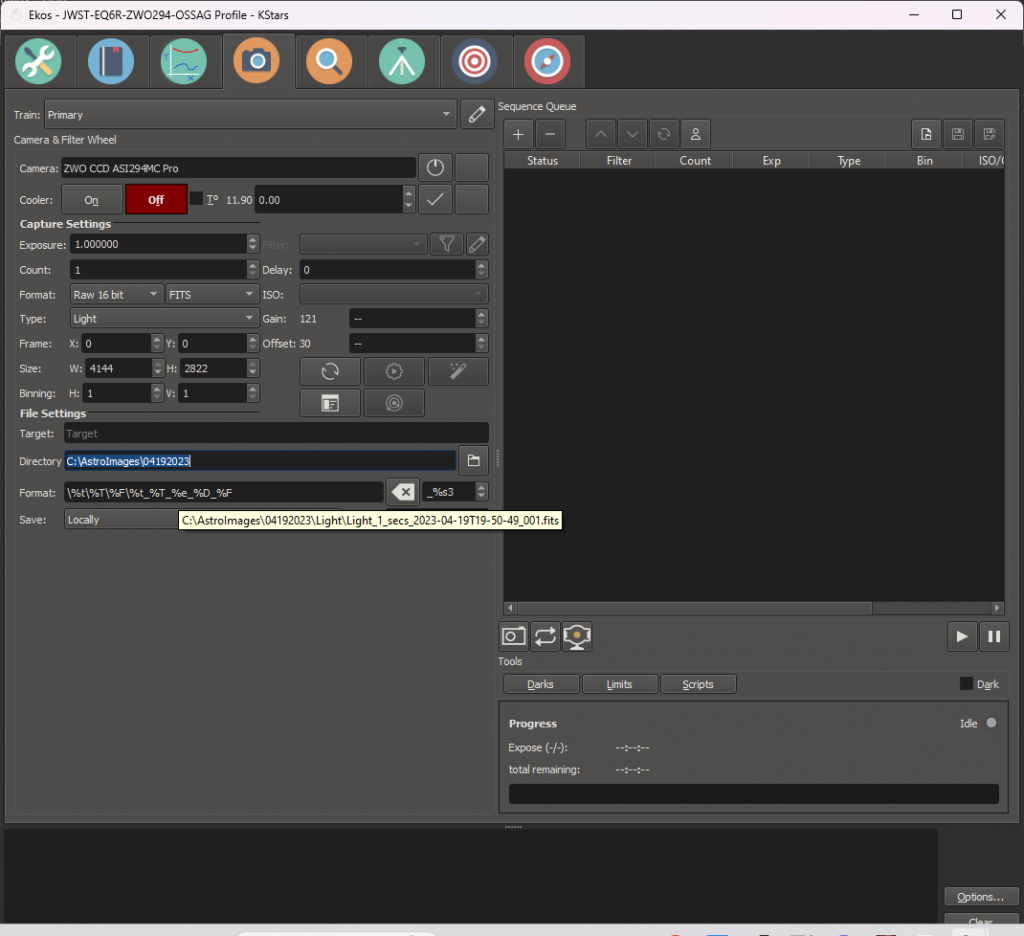Open filter settings funnel icon

pyautogui.click(x=447, y=244)
